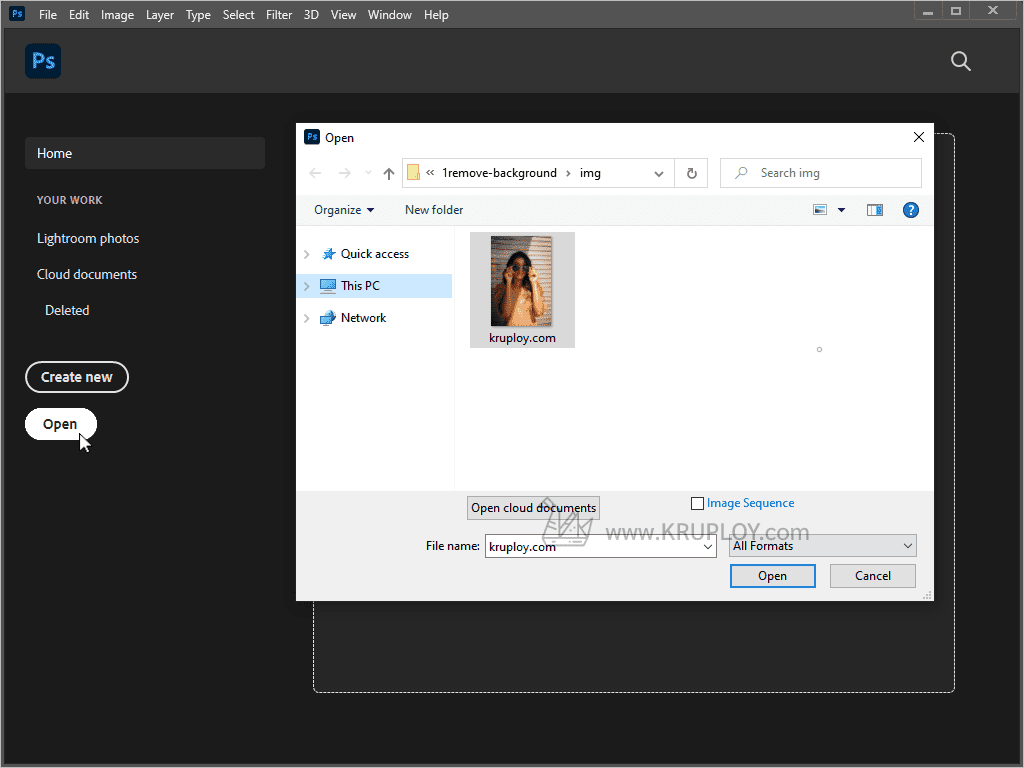Click the img breadcrumb segment

click(590, 173)
